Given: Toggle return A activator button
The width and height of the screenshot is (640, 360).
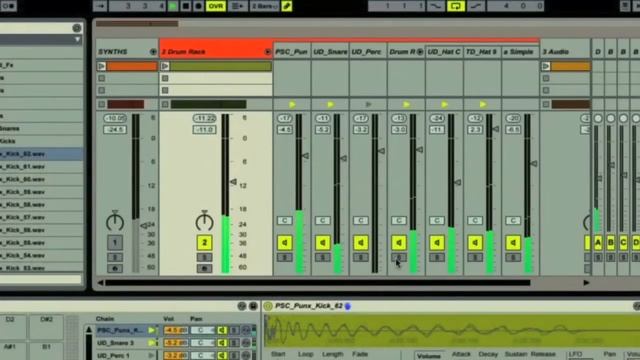Looking at the screenshot, I should click(598, 242).
